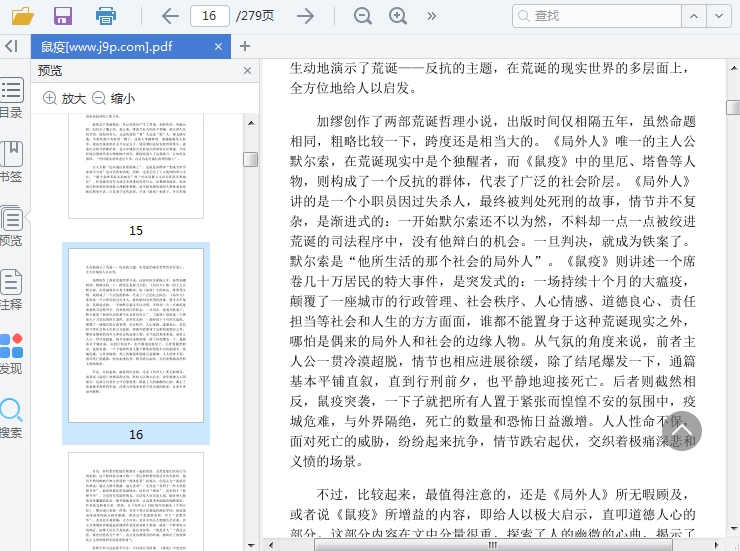Viewport: 740px width, 551px height.
Task: Open the 书签 bookmarks sidebar
Action: pyautogui.click(x=11, y=162)
